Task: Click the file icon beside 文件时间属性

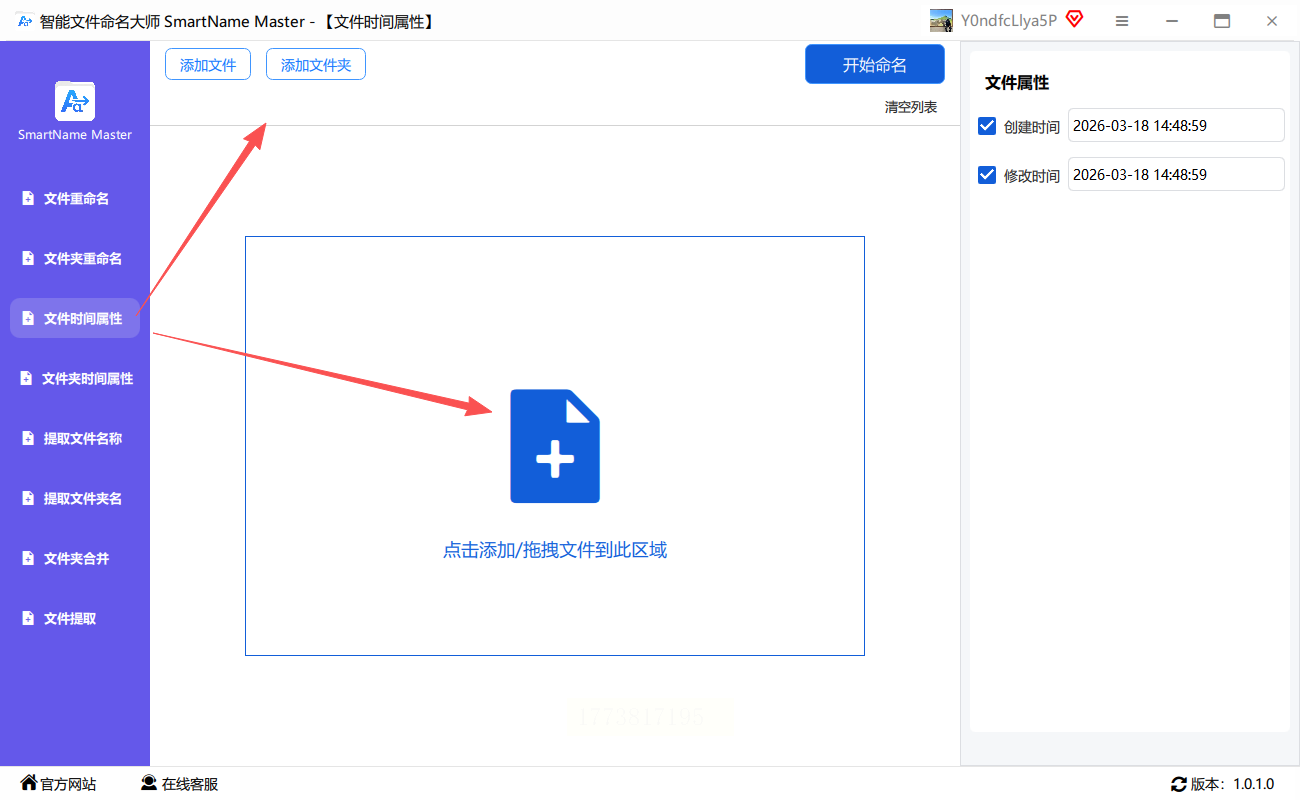Action: pyautogui.click(x=28, y=318)
